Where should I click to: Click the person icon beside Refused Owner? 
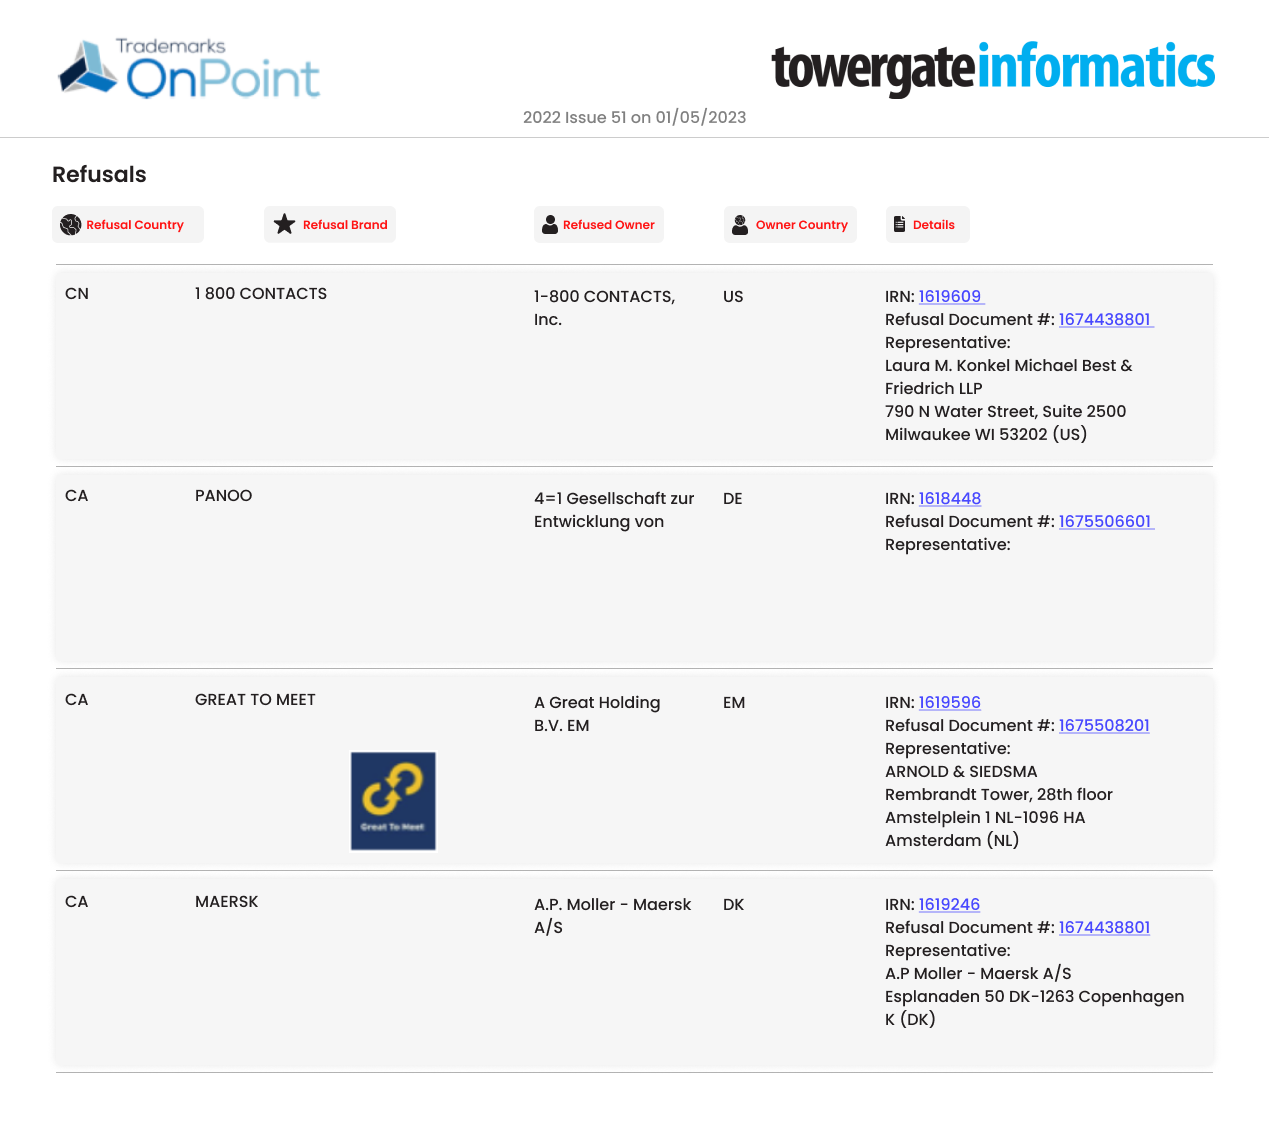coord(550,225)
